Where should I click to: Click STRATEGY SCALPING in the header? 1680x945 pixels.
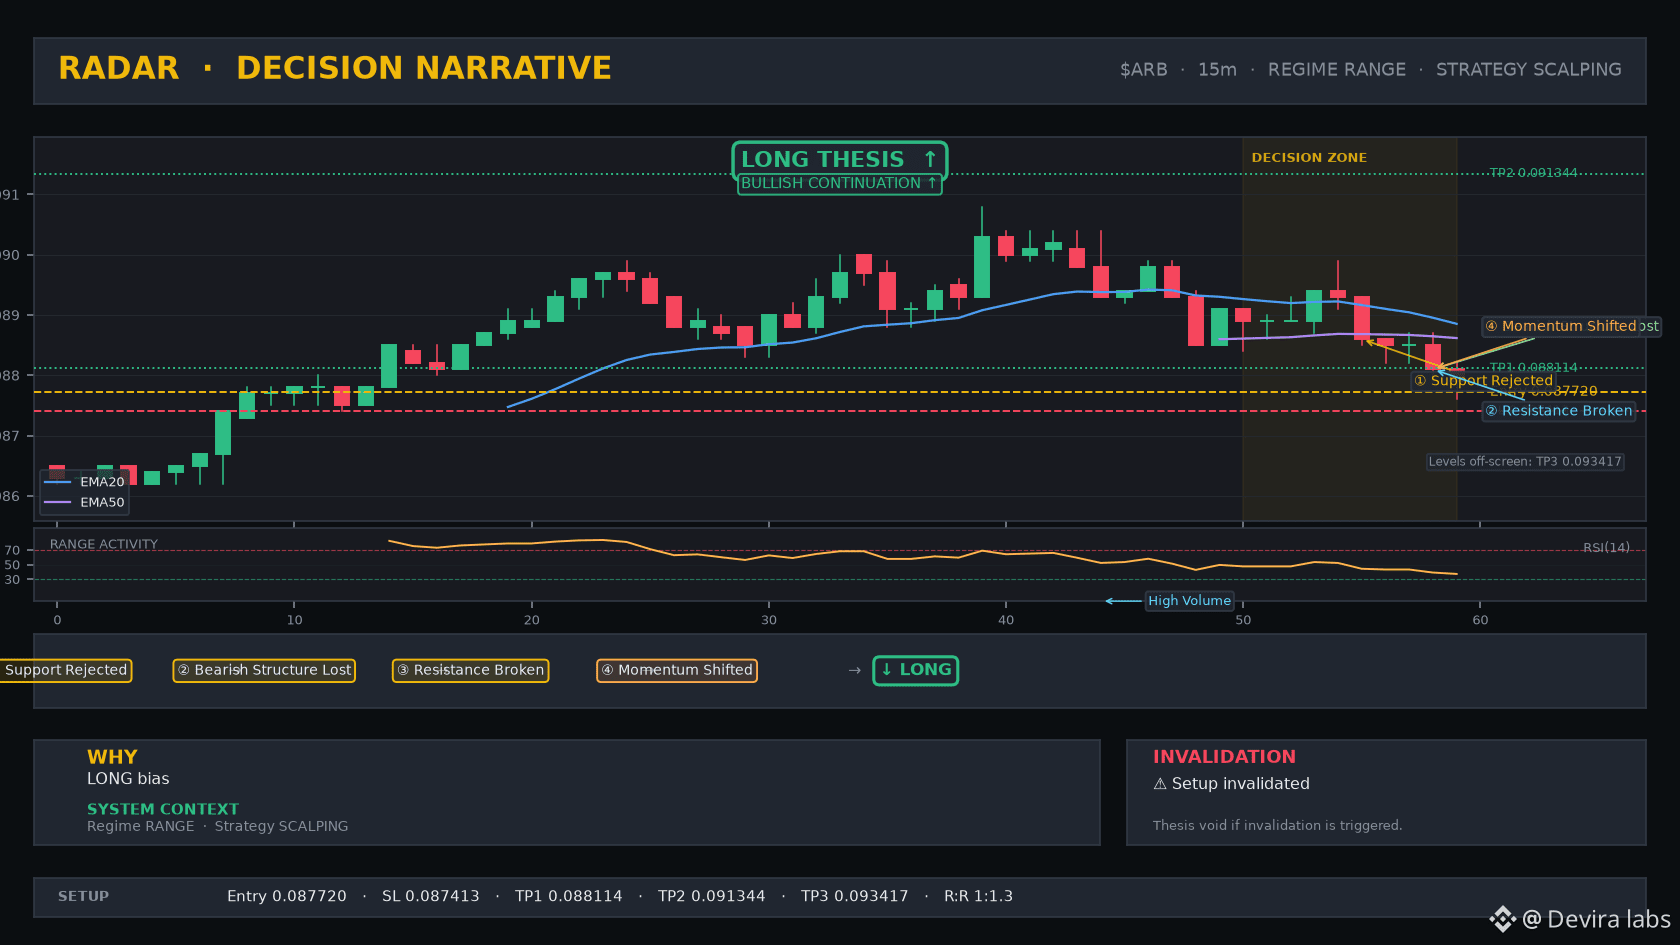[1529, 70]
